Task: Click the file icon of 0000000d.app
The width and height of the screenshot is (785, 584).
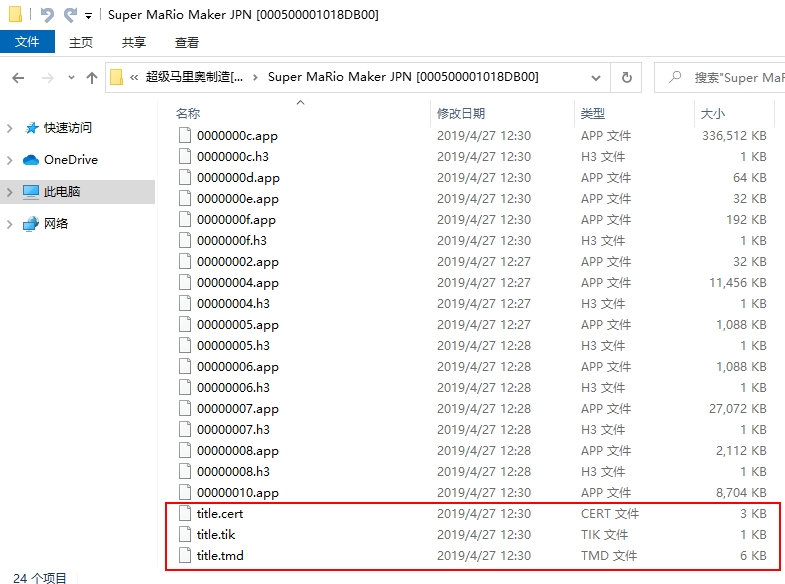Action: pyautogui.click(x=185, y=177)
